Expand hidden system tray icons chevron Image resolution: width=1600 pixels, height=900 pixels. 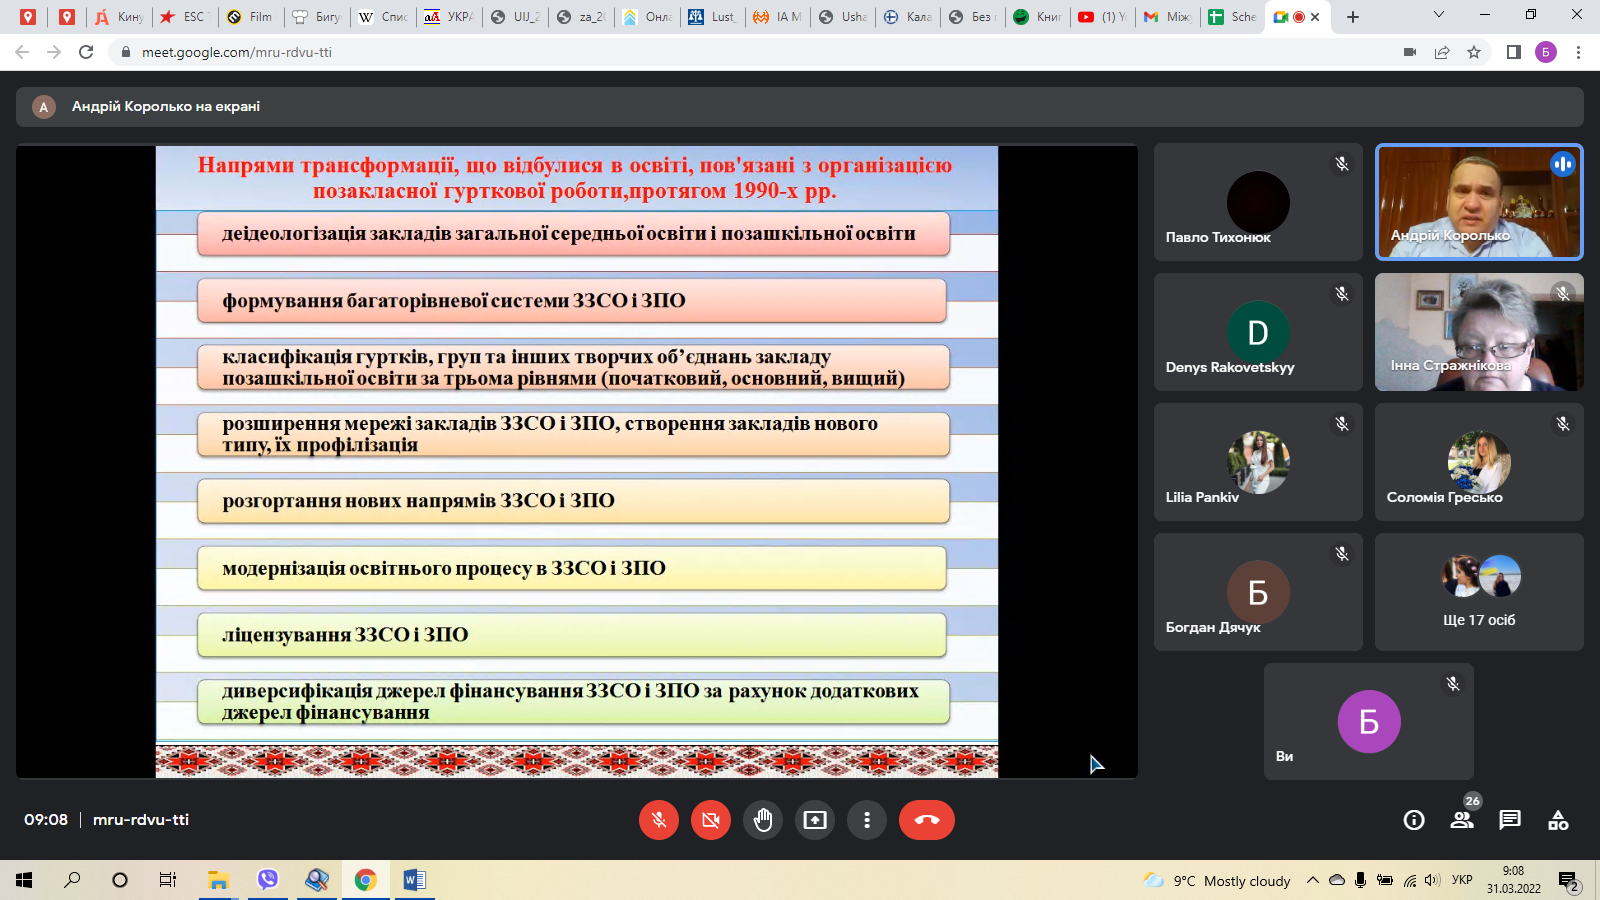[1313, 880]
